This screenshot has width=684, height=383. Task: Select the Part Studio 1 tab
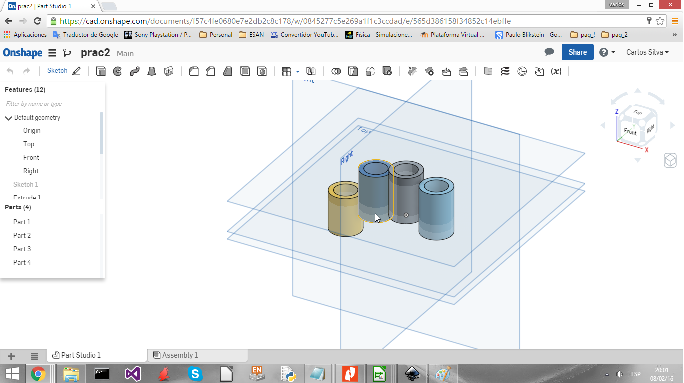click(77, 356)
